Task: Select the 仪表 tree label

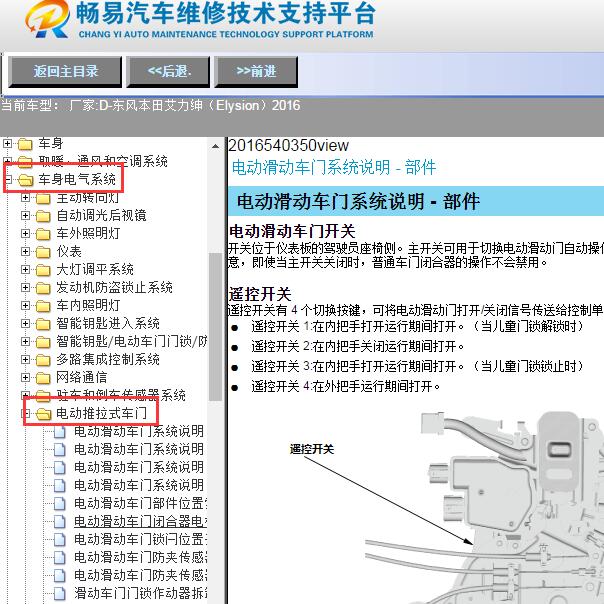Action: coord(69,252)
